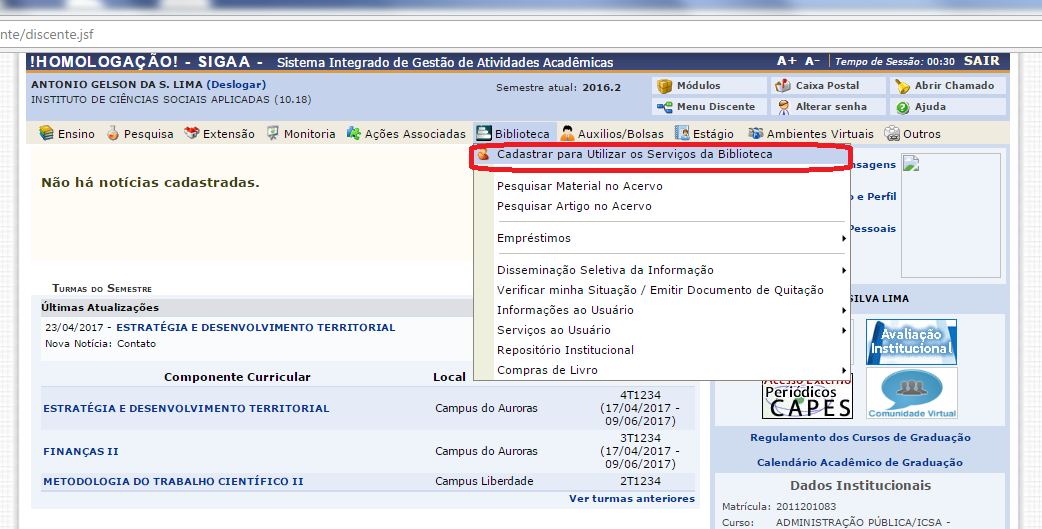Expand the Empréstimos submenu
The image size is (1042, 529).
click(534, 238)
